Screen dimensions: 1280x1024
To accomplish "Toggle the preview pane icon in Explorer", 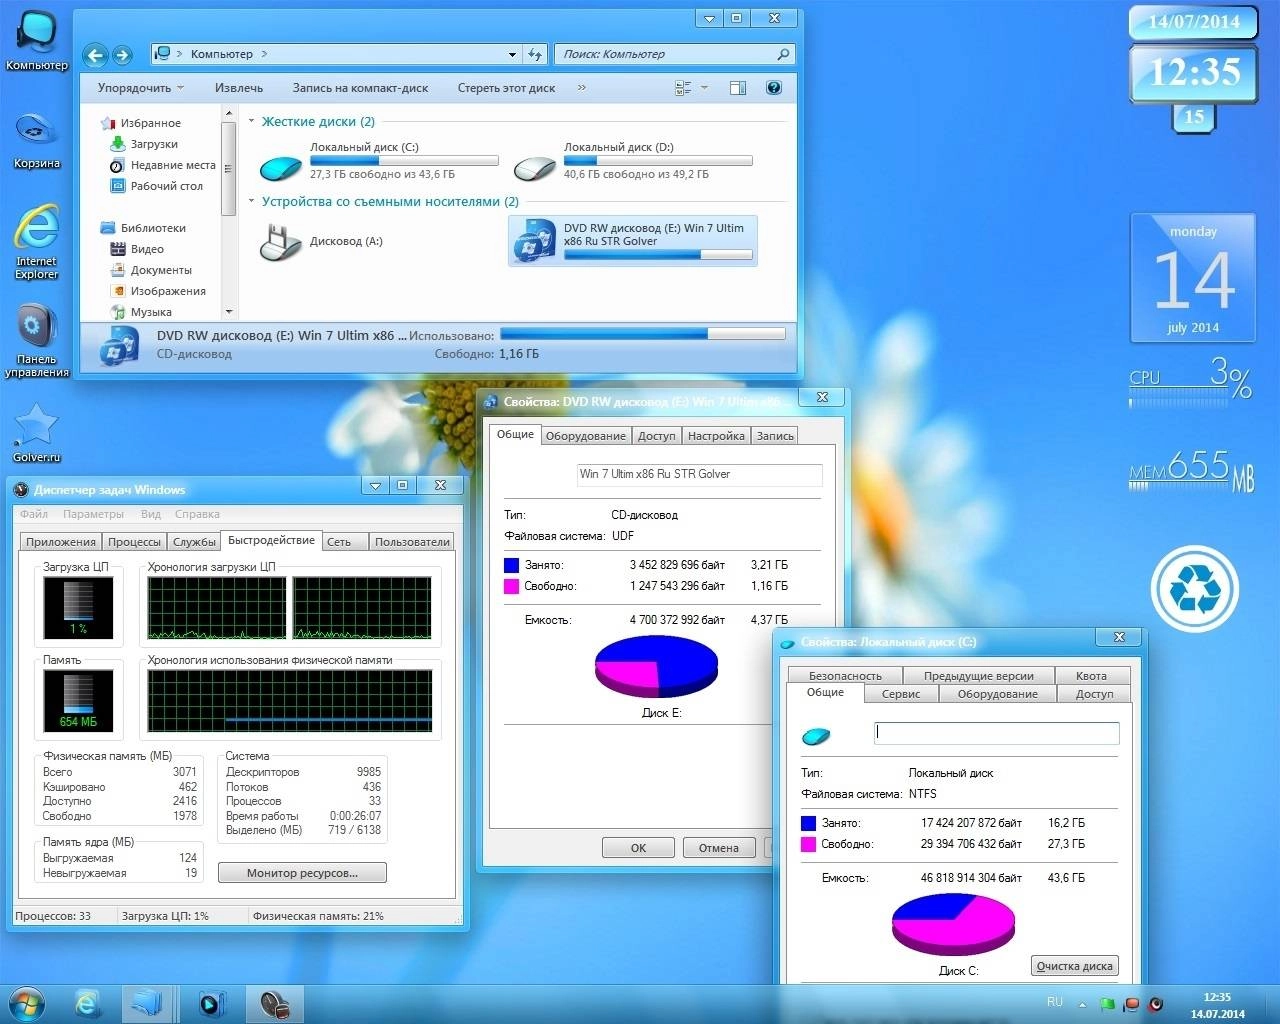I will click(x=738, y=88).
